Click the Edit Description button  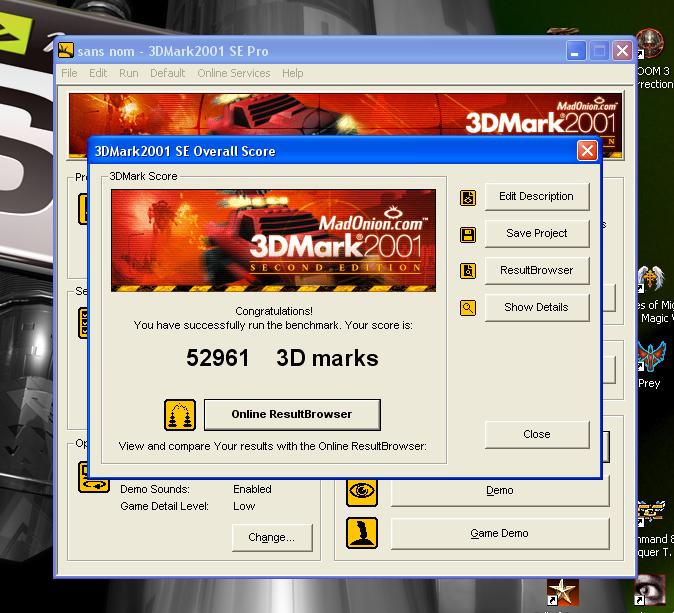point(537,196)
